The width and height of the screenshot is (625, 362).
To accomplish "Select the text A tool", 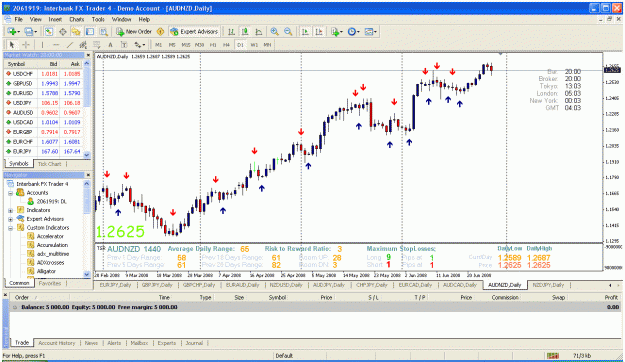I will pyautogui.click(x=110, y=45).
